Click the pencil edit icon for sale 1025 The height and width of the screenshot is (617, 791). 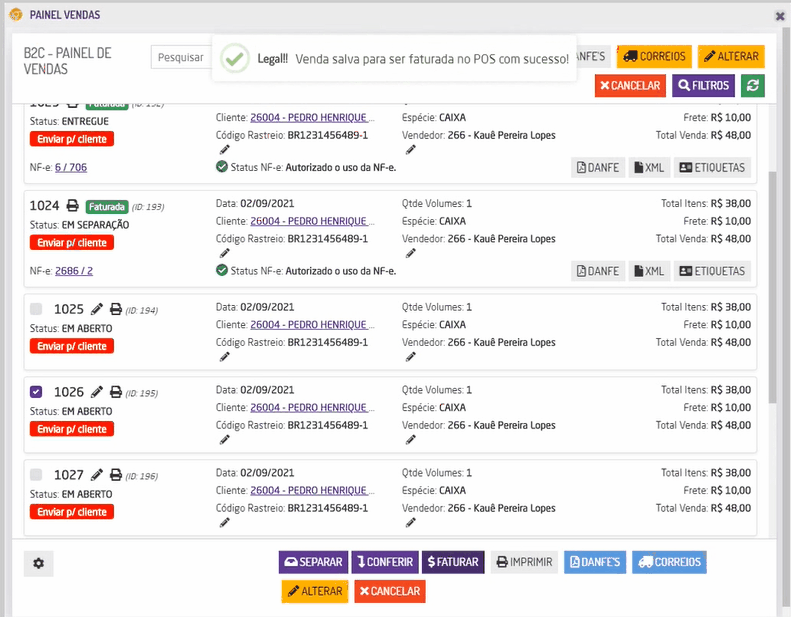click(x=97, y=309)
